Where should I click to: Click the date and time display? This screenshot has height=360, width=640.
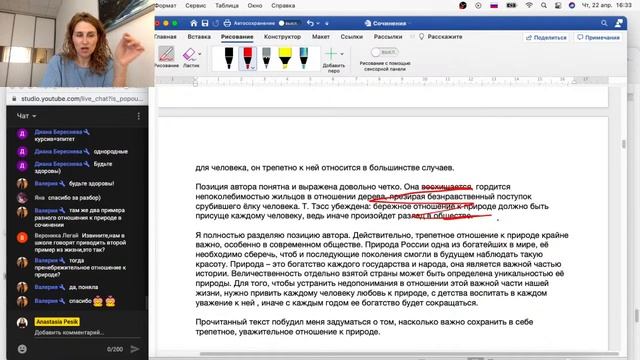tap(607, 6)
